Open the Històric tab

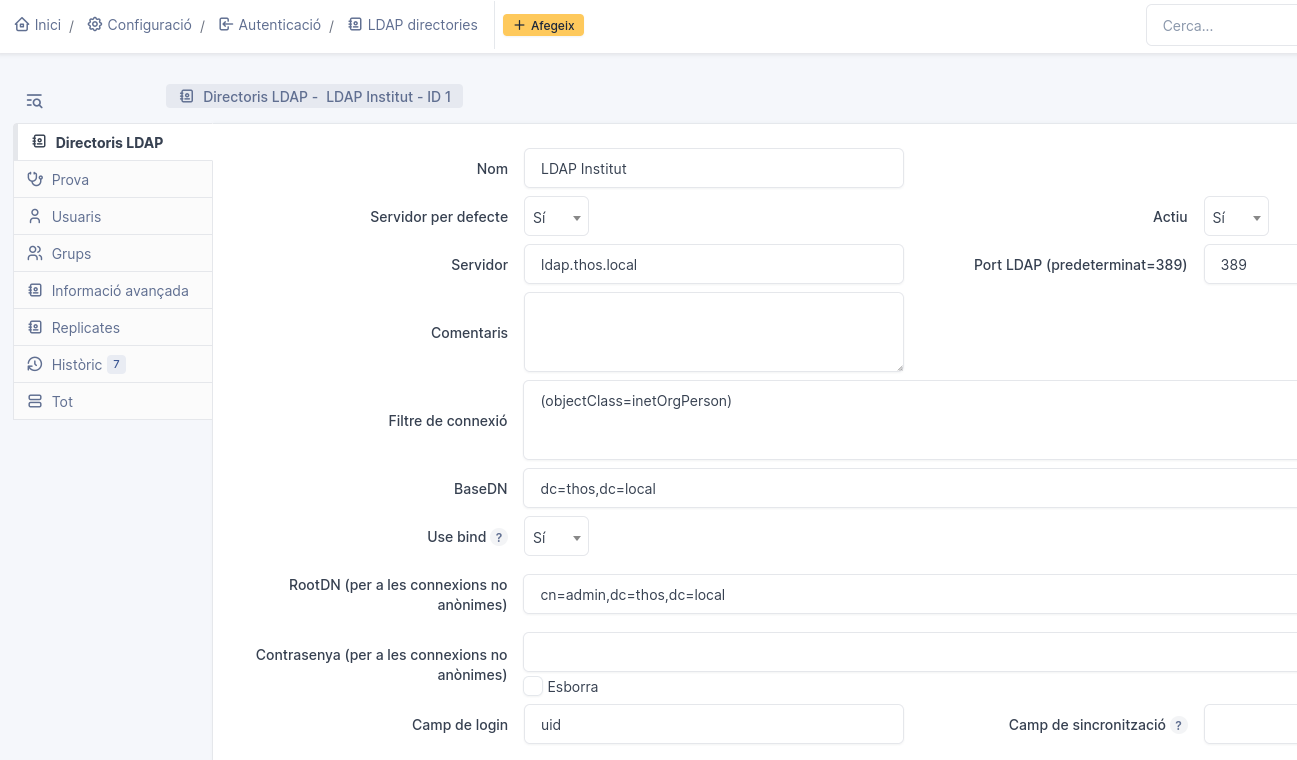(113, 365)
